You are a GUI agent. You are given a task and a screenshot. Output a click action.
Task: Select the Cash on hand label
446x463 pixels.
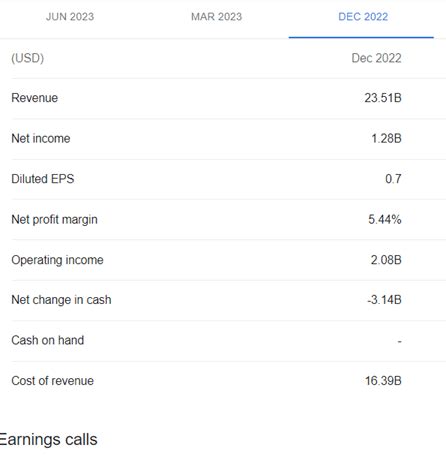point(48,340)
